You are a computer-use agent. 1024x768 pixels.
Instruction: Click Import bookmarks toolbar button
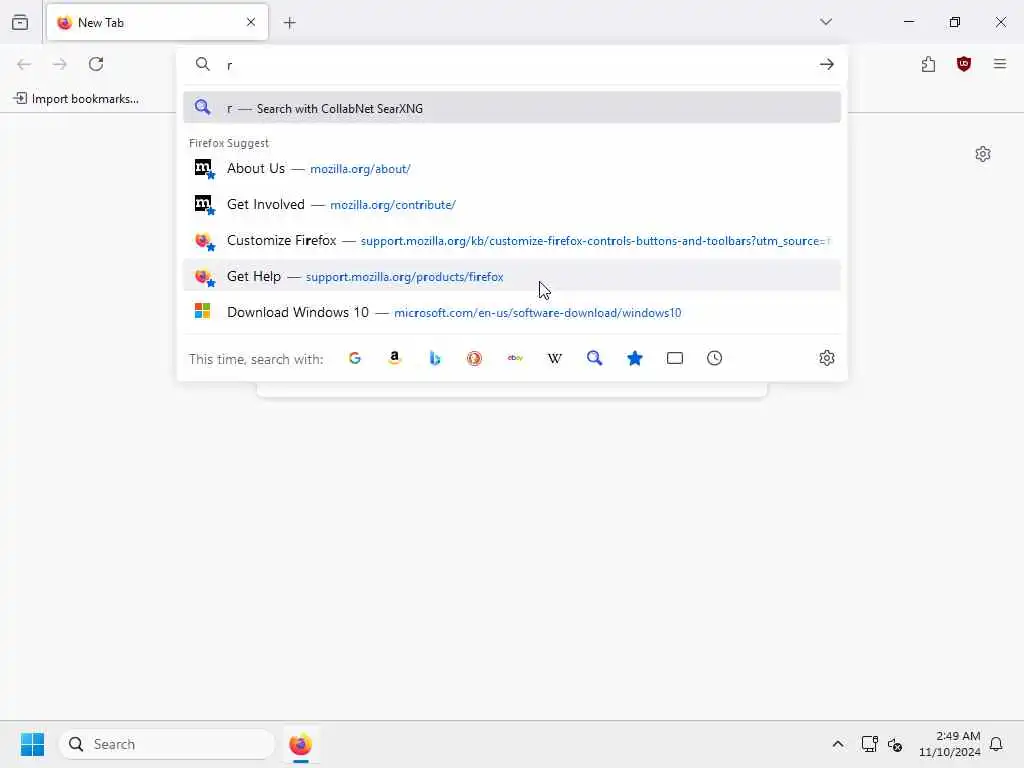[x=76, y=99]
